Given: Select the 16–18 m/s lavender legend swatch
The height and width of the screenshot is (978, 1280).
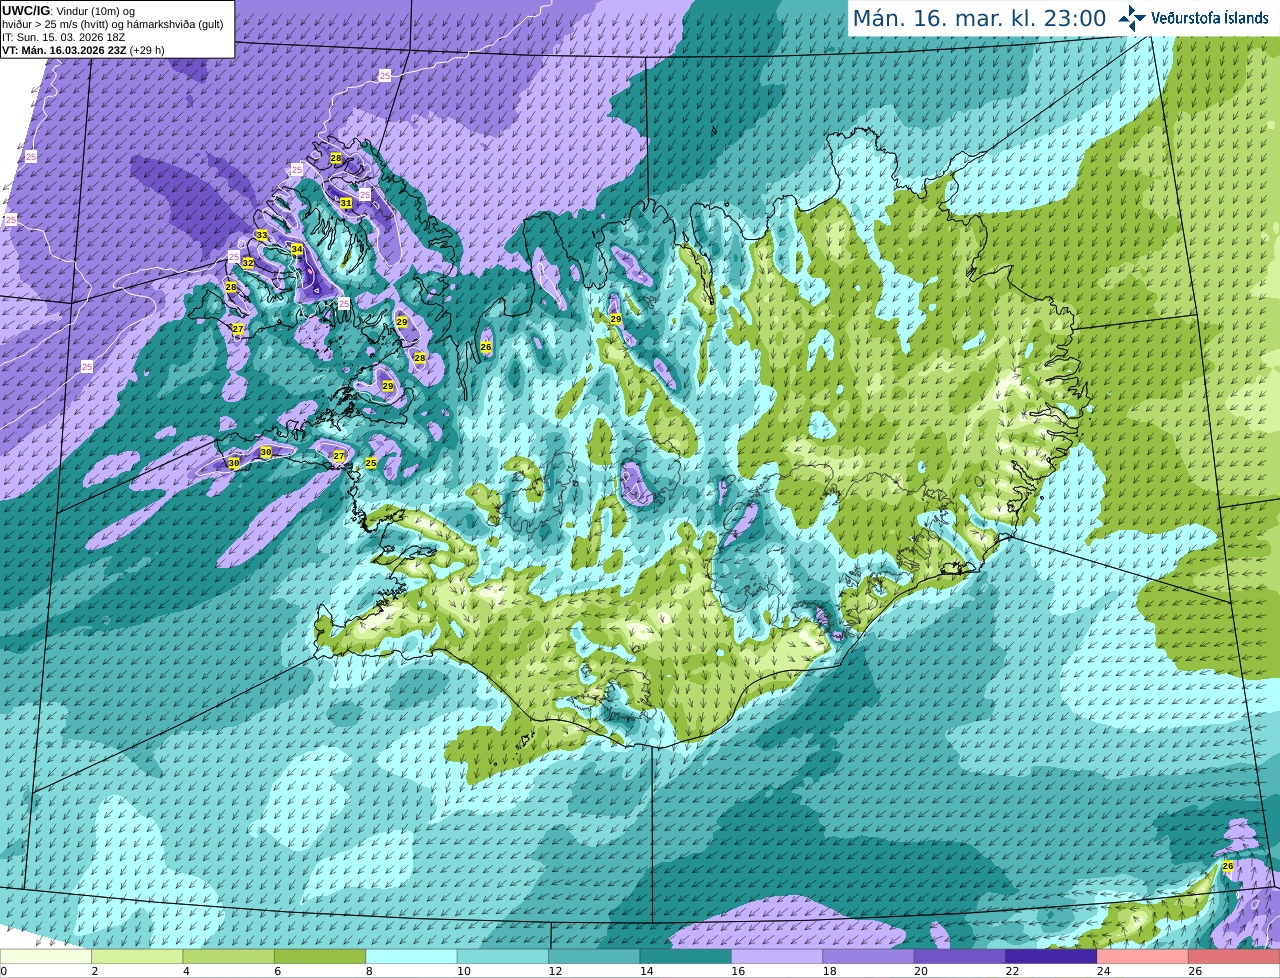Looking at the screenshot, I should tap(778, 957).
